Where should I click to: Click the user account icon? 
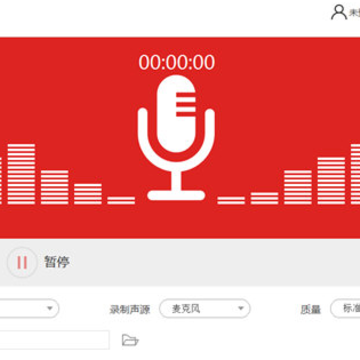click(x=339, y=12)
